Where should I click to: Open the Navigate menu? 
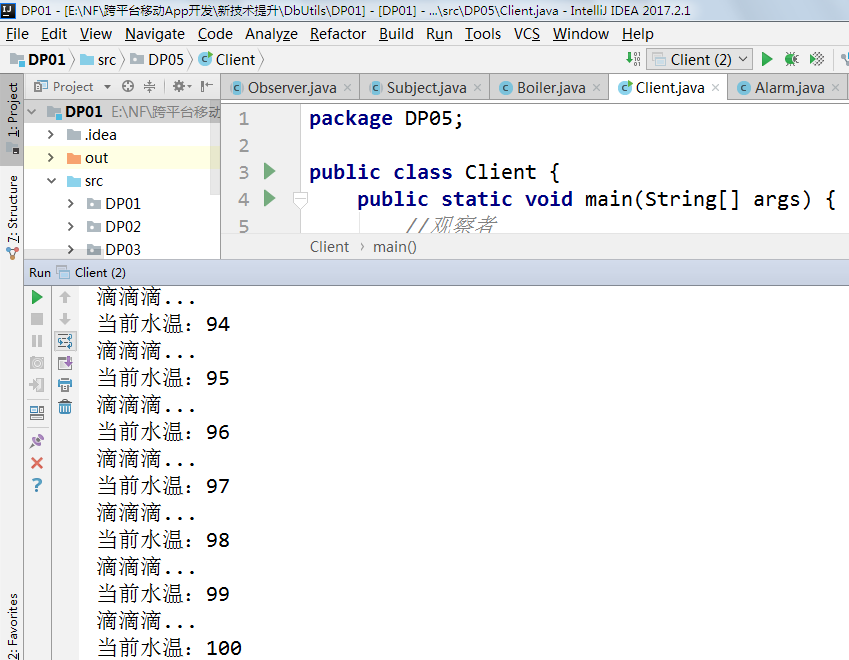[155, 34]
